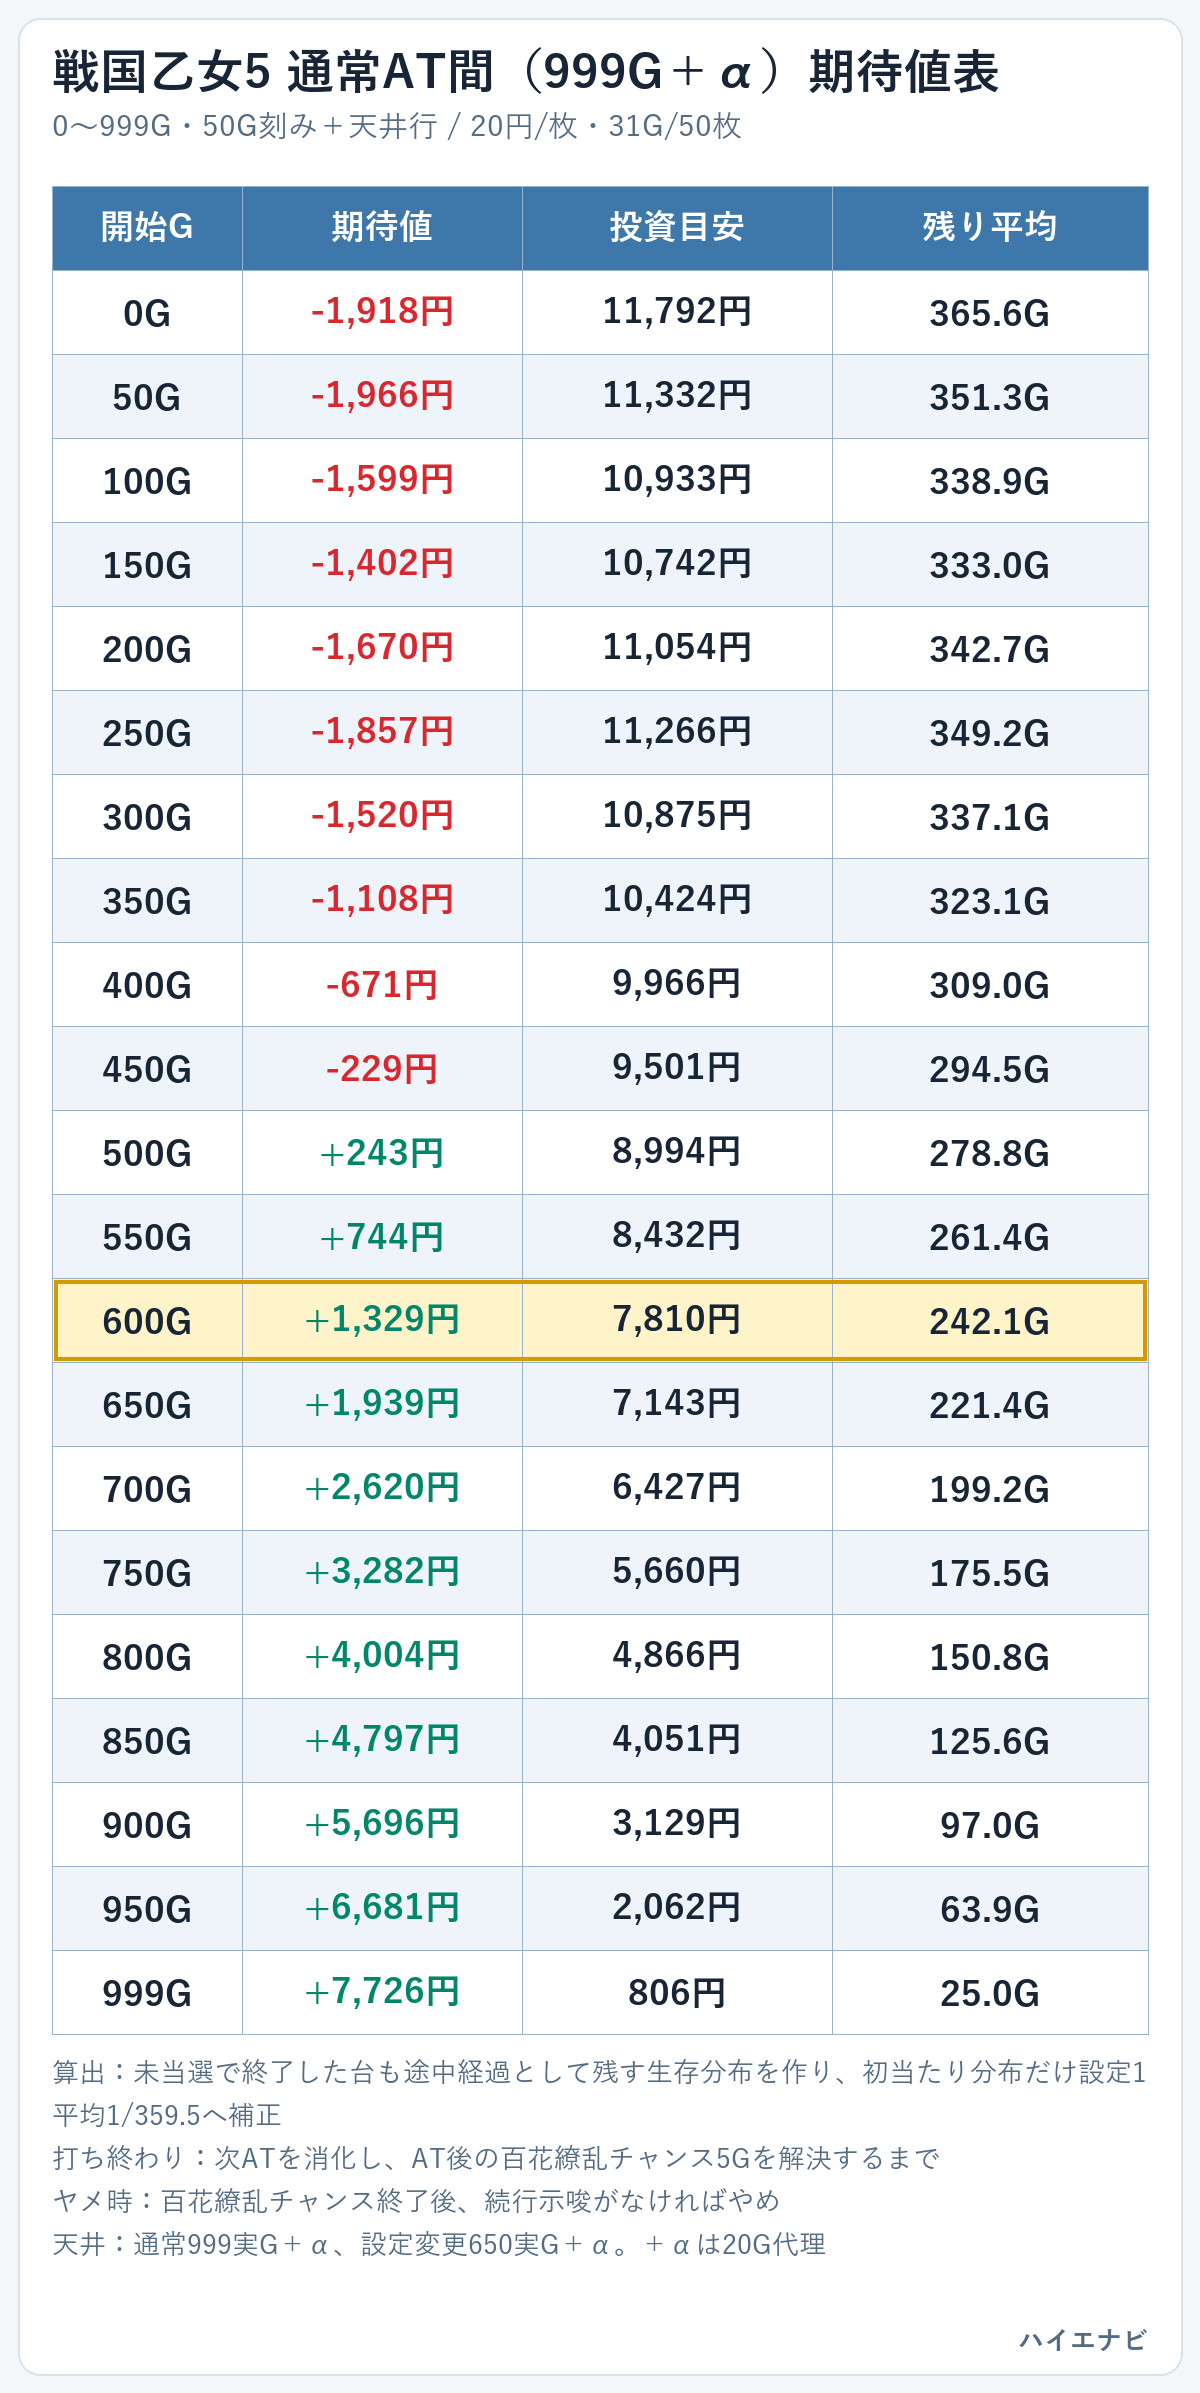Screen dimensions: 1200x2393
Task: Click expected value +4,797円
Action: point(382,1740)
